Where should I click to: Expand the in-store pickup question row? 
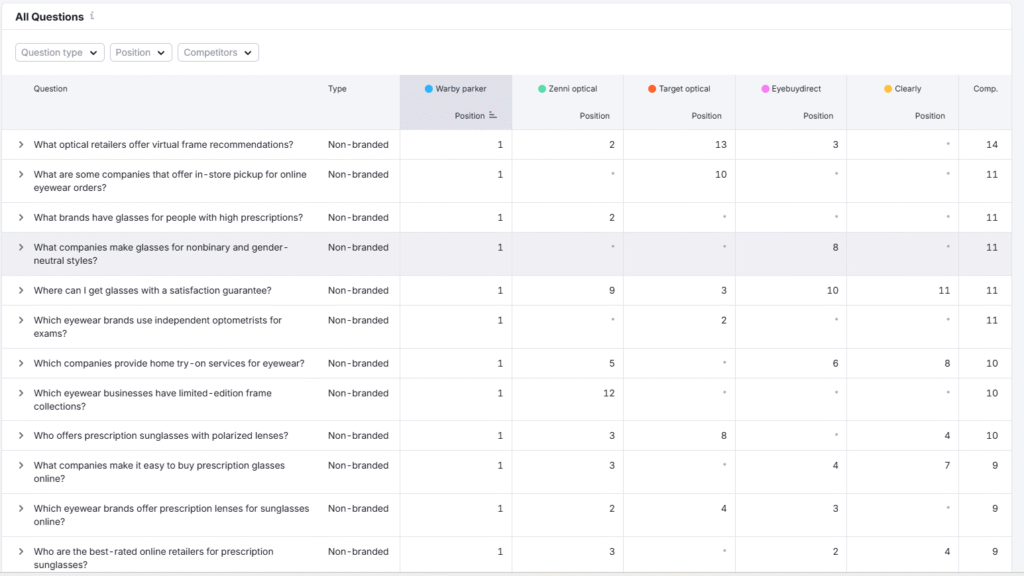[x=21, y=175]
